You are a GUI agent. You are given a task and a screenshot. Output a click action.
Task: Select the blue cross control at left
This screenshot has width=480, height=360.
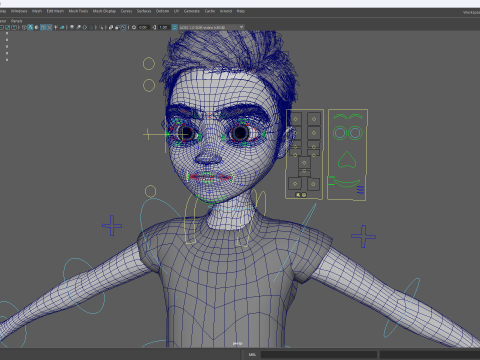click(x=112, y=226)
